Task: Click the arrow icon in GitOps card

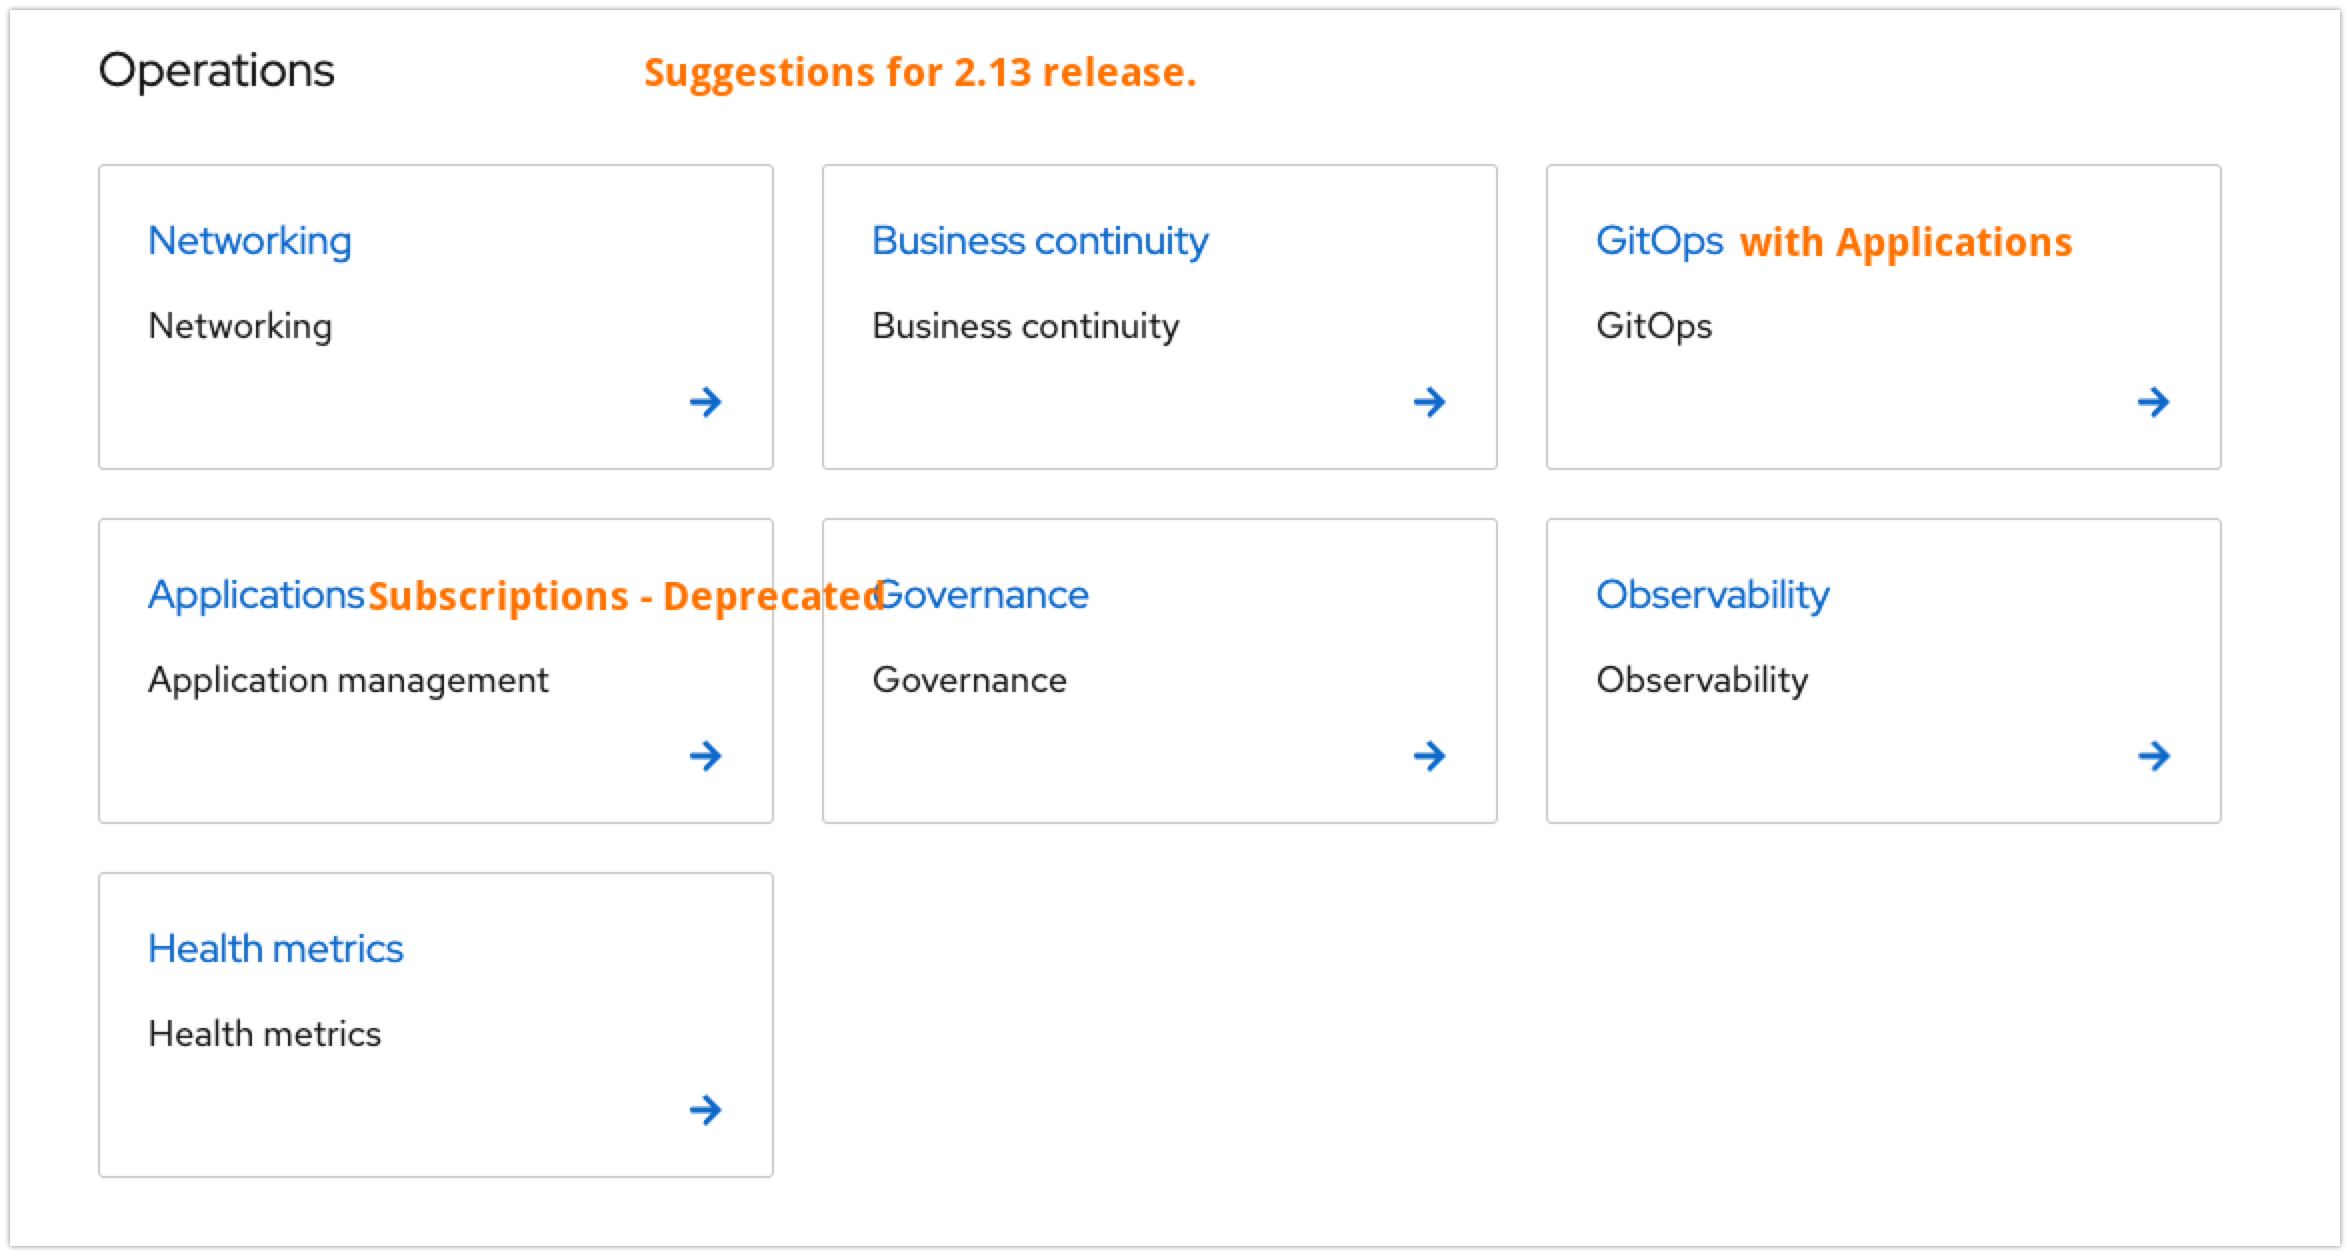Action: pos(2153,402)
